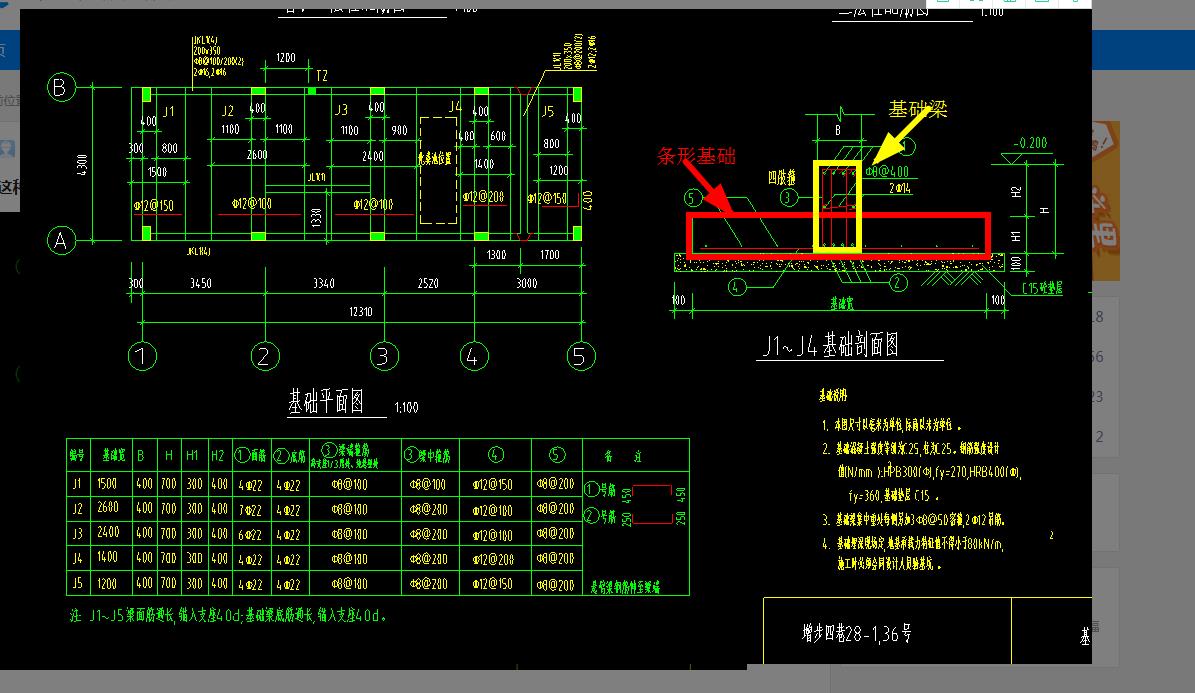Click axis bubble 3 below the plan

[383, 356]
